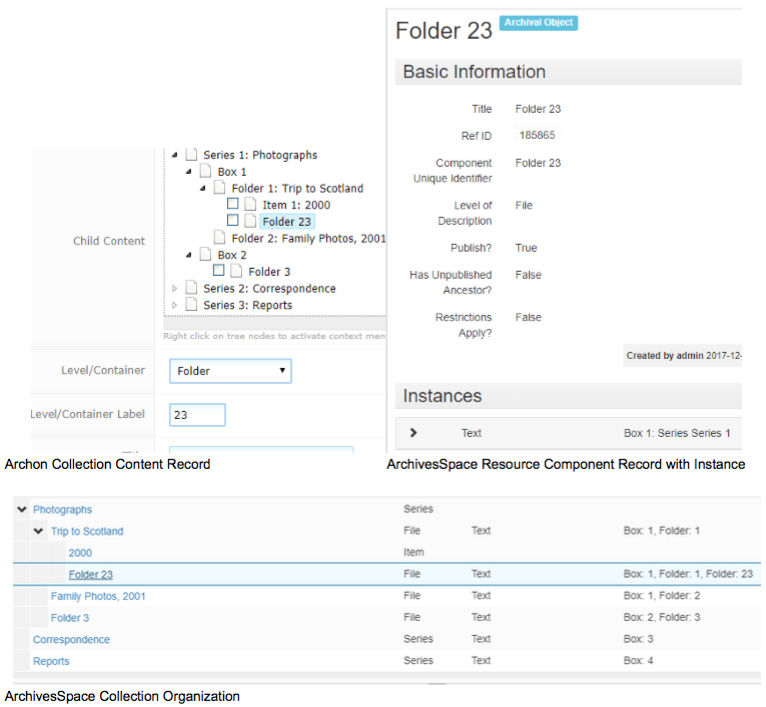The height and width of the screenshot is (707, 766).
Task: Click the page icon of Folder 1: Trip to Scotland
Action: [x=220, y=188]
